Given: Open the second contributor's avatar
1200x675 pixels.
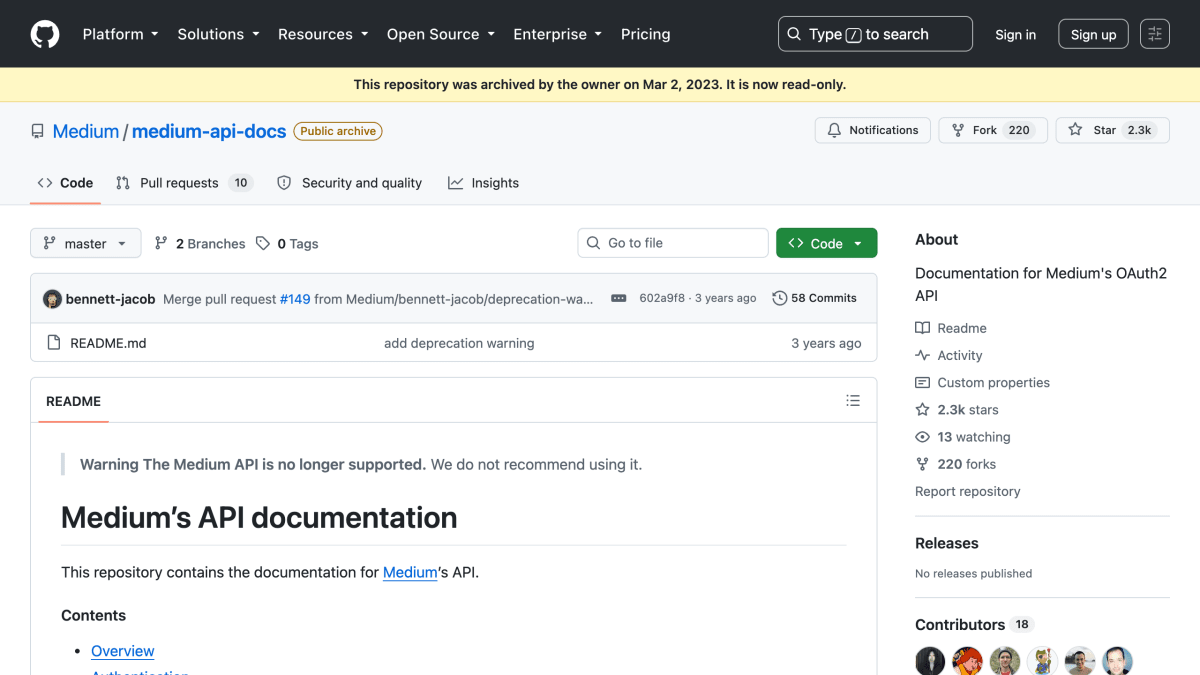Looking at the screenshot, I should 967,661.
